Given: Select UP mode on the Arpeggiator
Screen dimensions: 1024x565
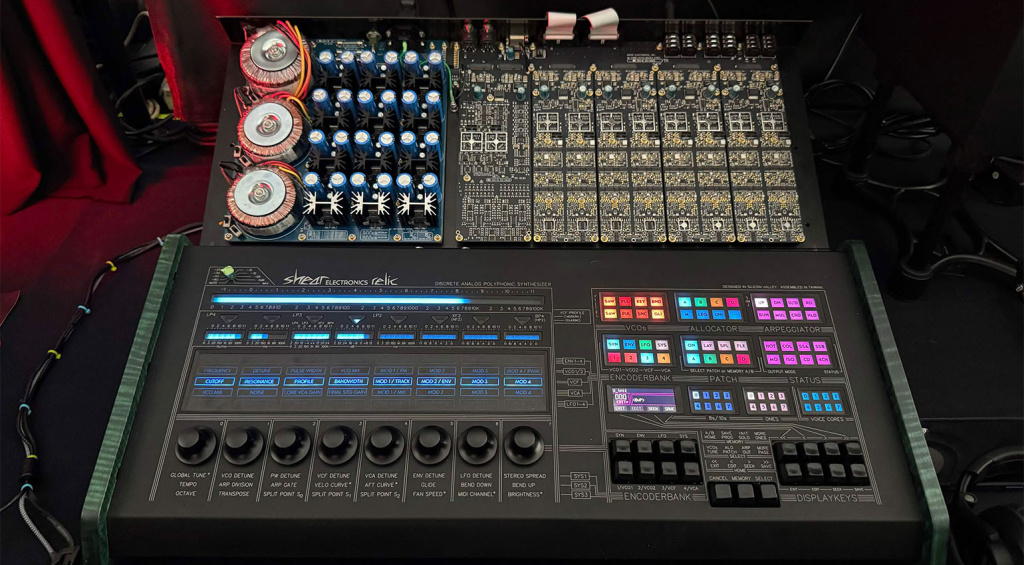Looking at the screenshot, I should (x=761, y=302).
